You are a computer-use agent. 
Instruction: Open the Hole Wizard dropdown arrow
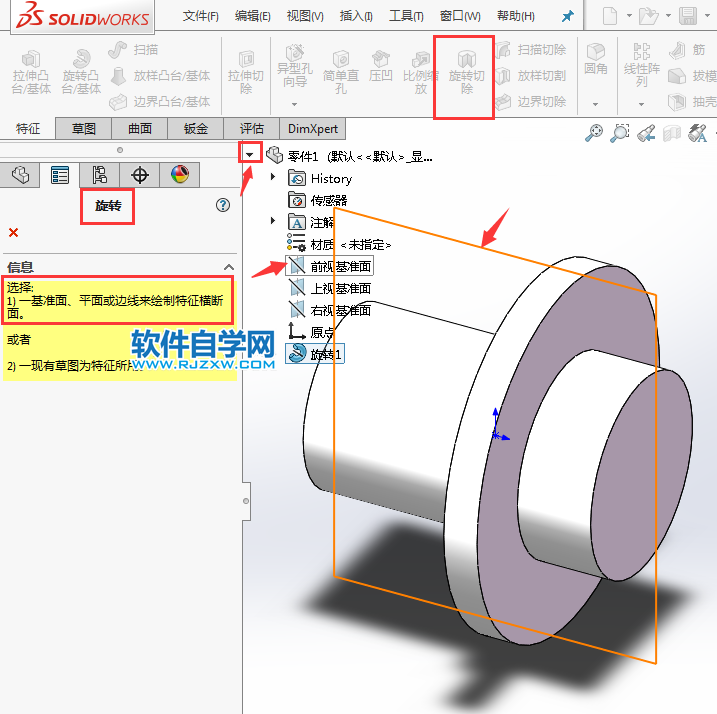[x=294, y=104]
